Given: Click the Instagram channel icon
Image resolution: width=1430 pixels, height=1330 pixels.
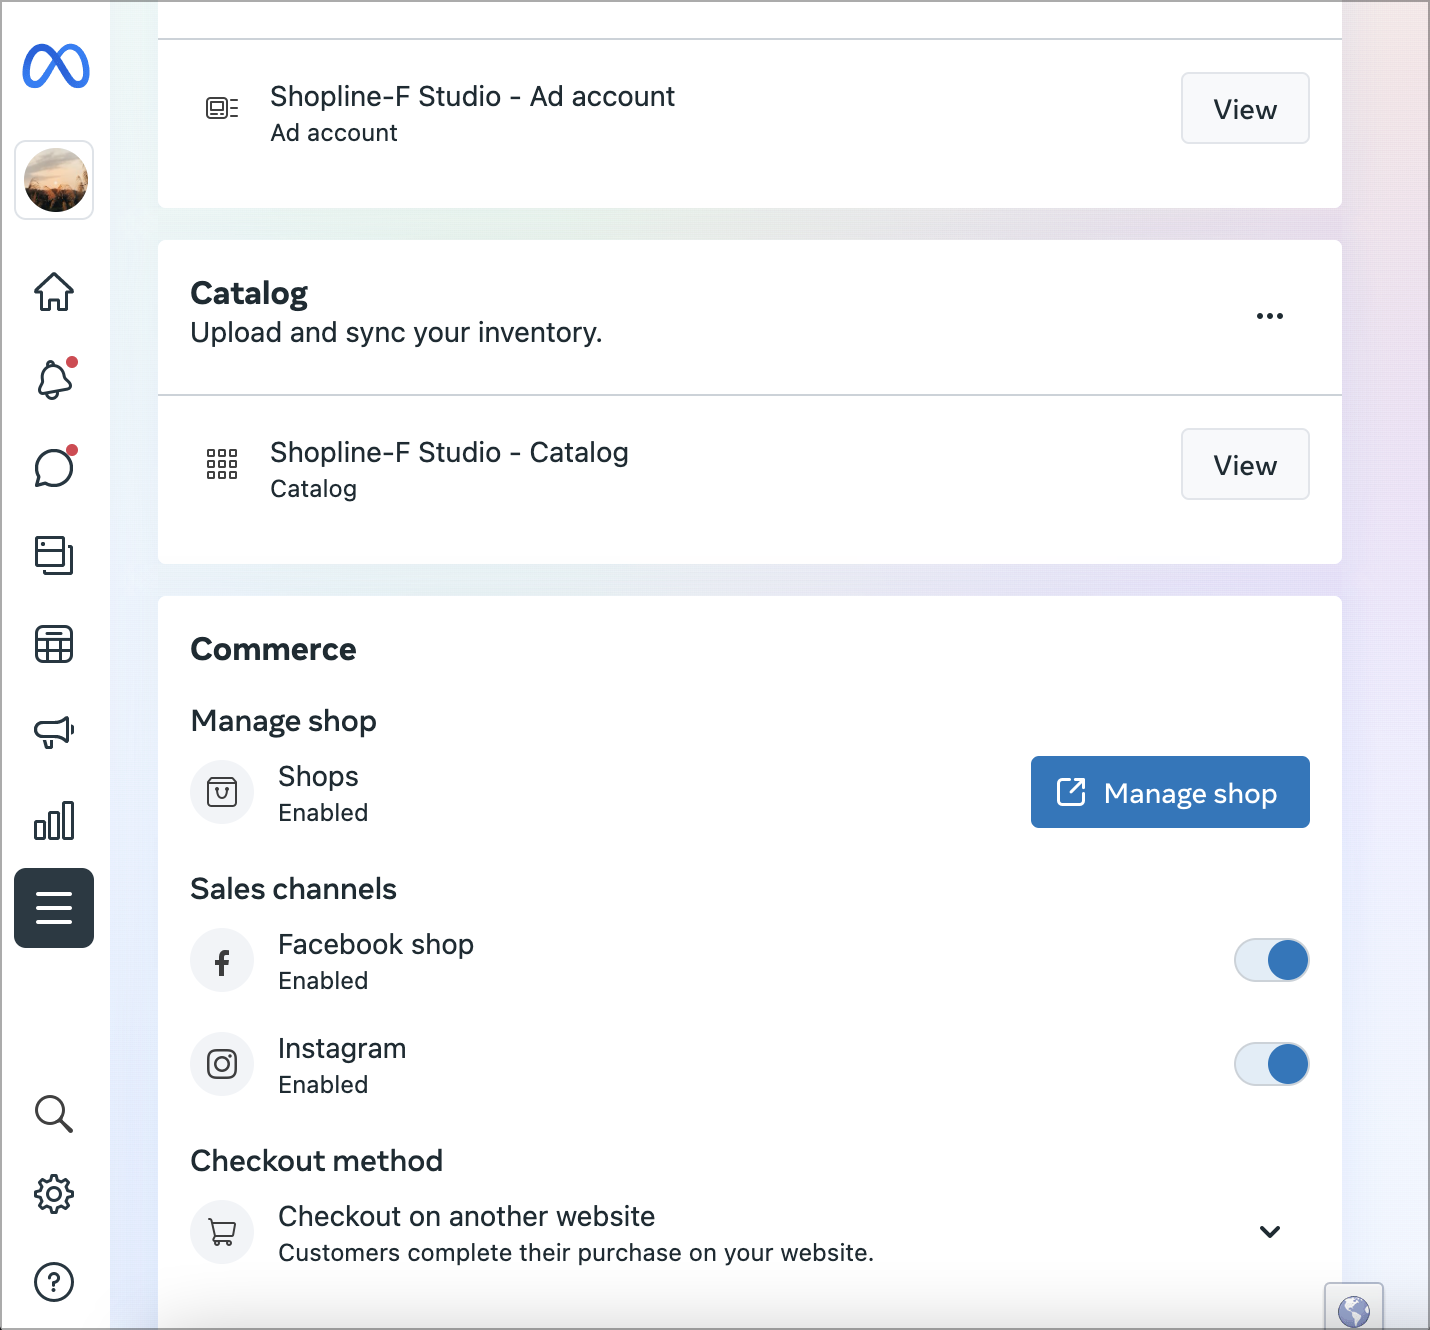Looking at the screenshot, I should click(222, 1064).
